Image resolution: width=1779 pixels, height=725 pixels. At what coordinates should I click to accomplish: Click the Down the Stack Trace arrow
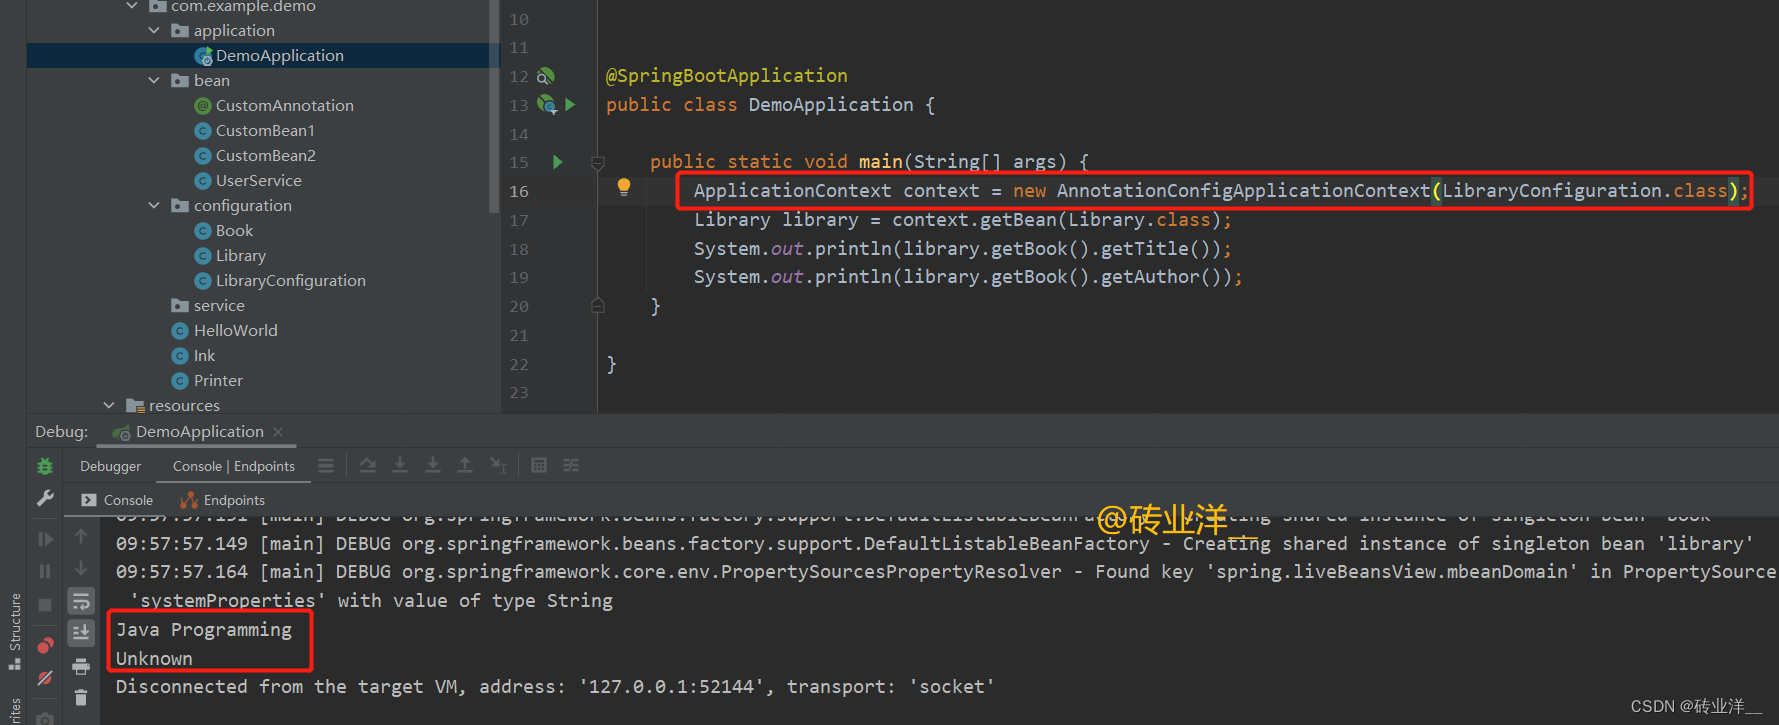pyautogui.click(x=81, y=568)
